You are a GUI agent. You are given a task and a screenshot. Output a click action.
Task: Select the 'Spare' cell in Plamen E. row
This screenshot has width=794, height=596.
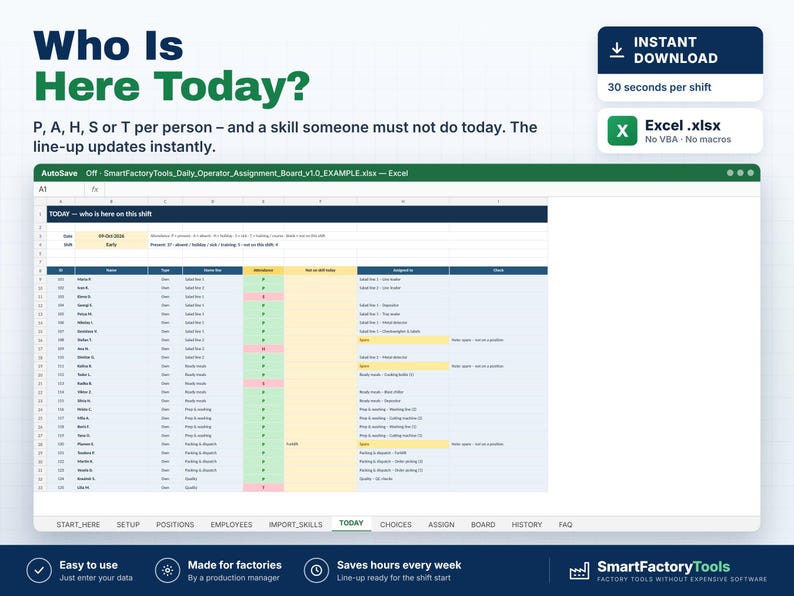(x=403, y=444)
